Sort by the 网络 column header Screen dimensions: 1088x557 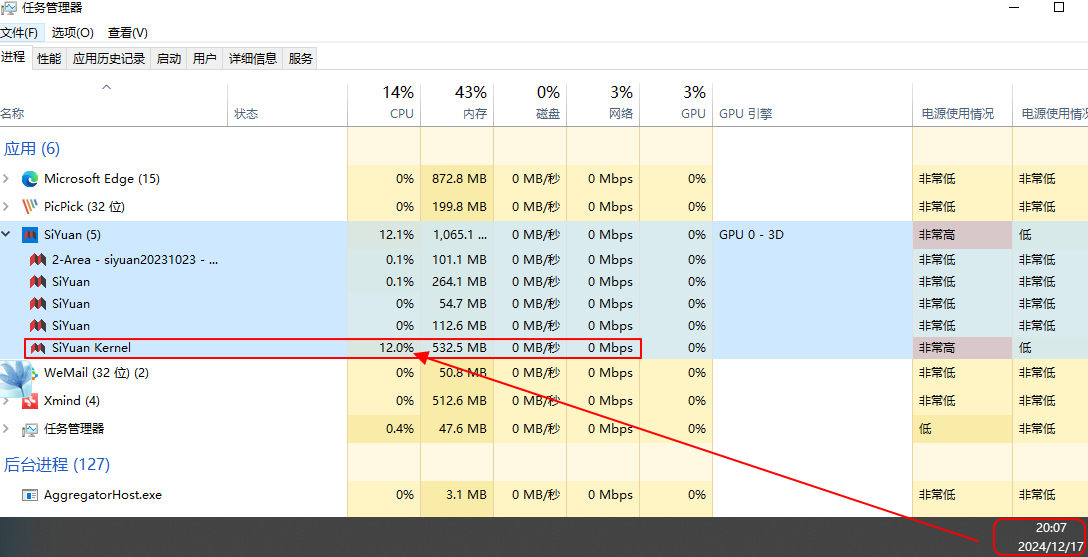click(603, 104)
